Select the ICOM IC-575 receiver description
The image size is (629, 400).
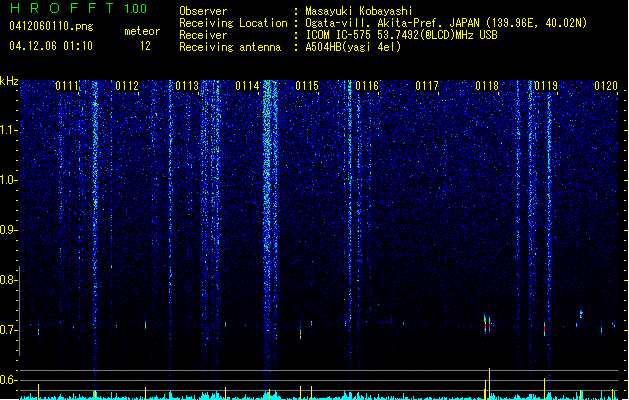point(402,35)
